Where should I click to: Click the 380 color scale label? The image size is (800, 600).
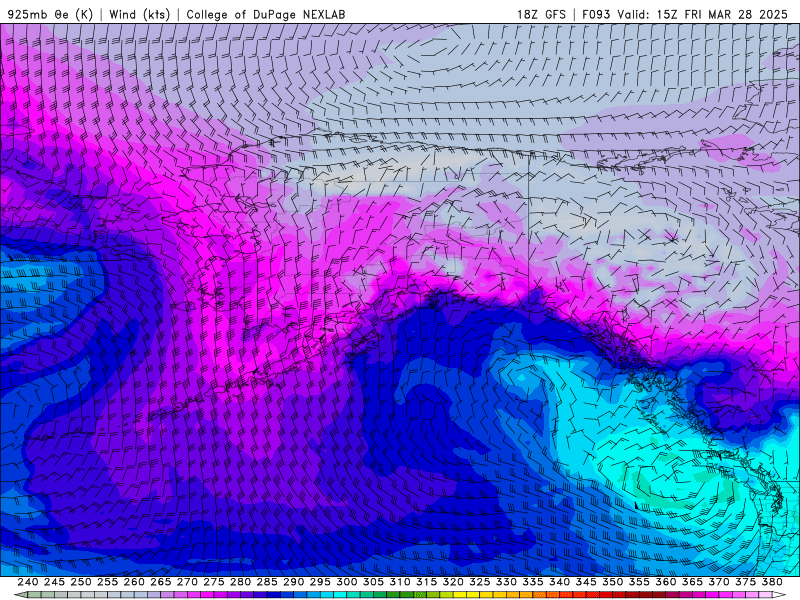pos(772,582)
